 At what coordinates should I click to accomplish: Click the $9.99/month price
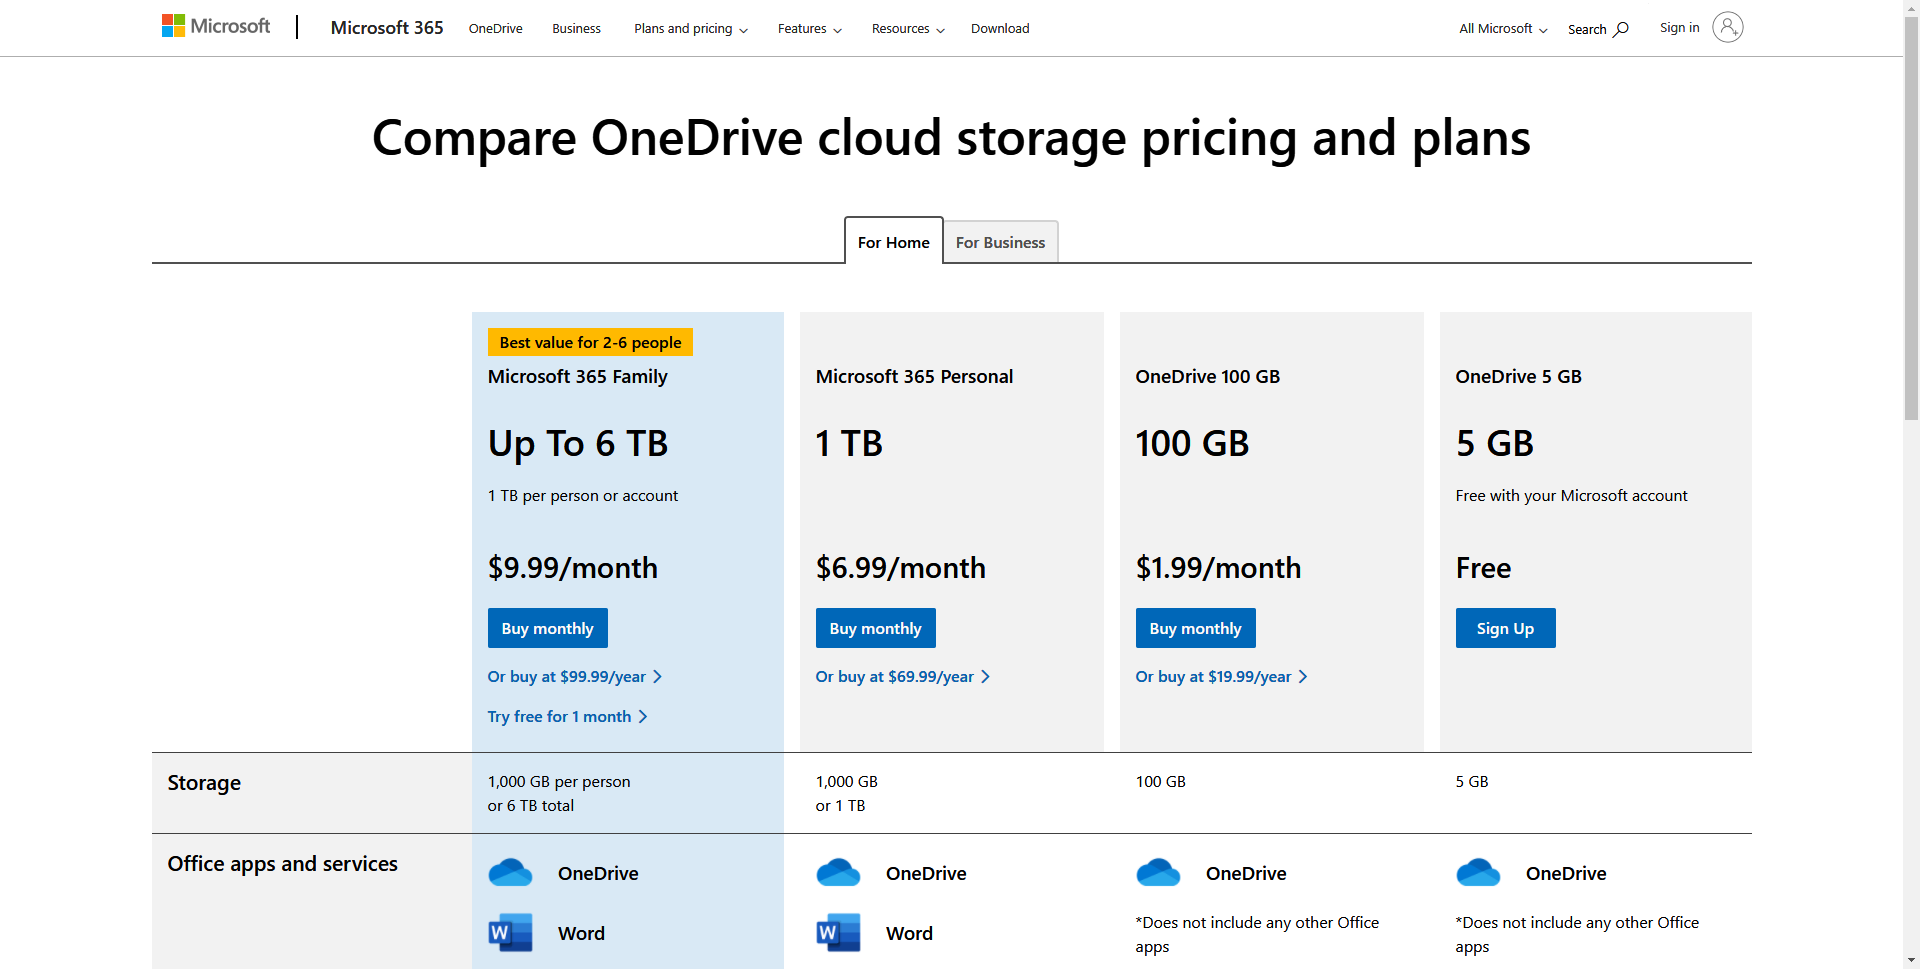coord(573,568)
